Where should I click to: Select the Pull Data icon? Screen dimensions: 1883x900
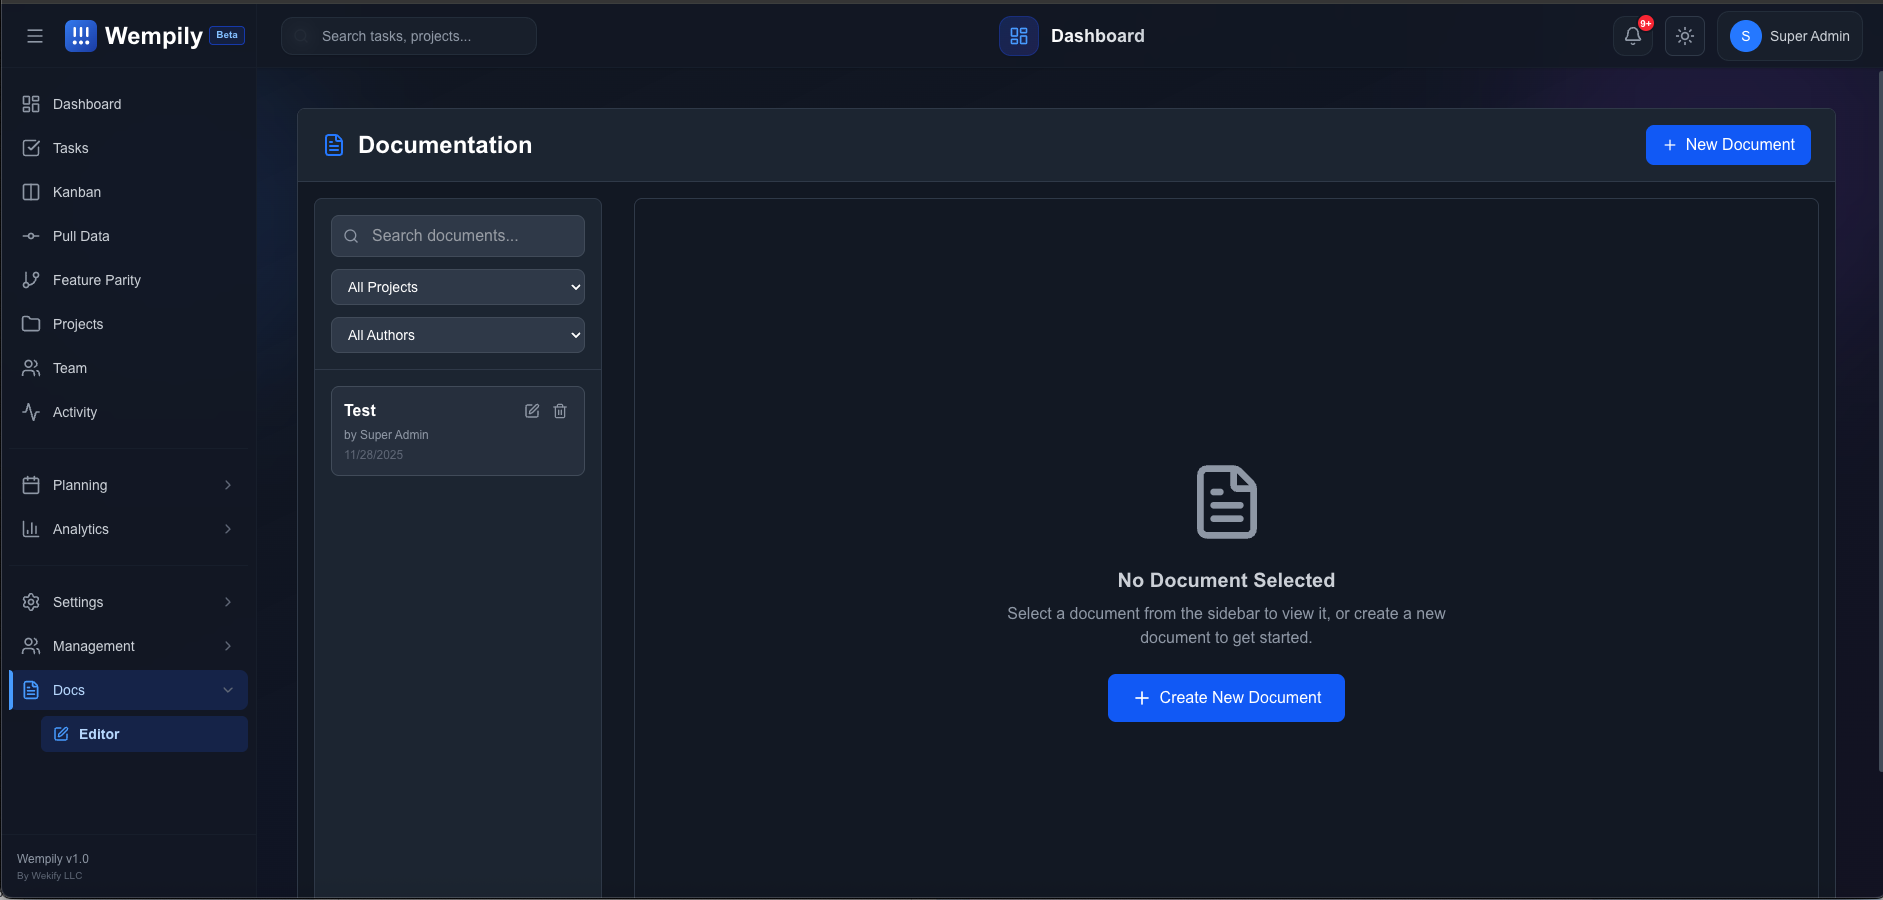tap(33, 236)
